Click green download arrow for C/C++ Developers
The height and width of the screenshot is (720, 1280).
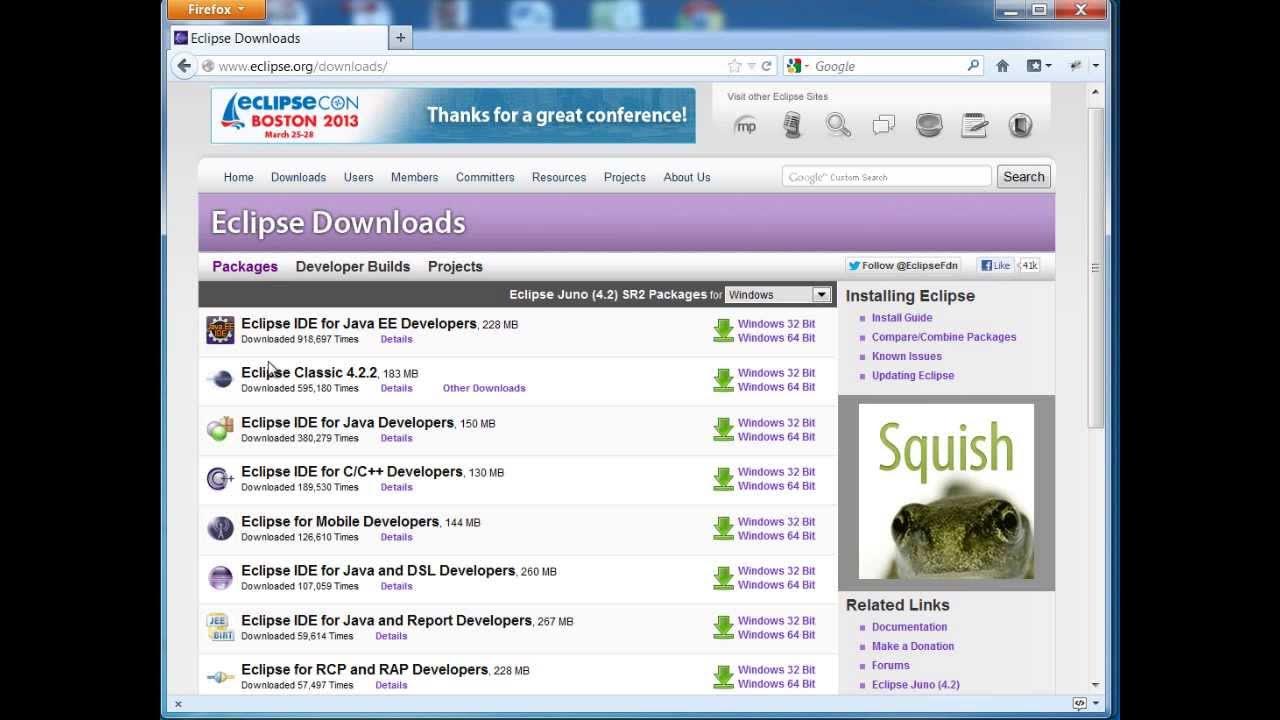723,479
